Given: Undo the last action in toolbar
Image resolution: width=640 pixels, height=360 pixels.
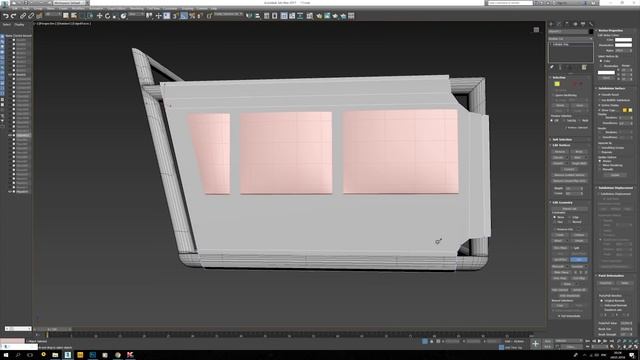Looking at the screenshot, I should tap(6, 16).
